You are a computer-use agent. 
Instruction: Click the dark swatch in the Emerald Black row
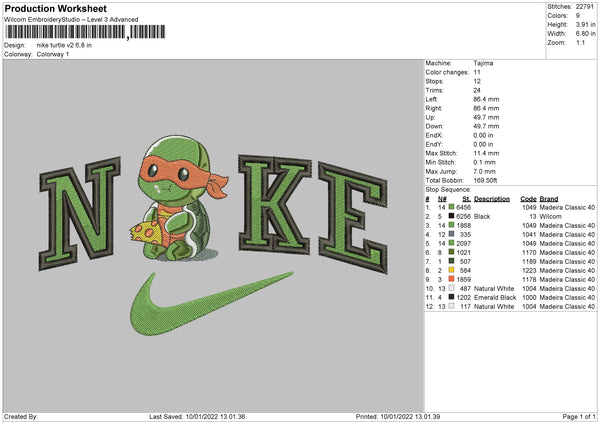pyautogui.click(x=452, y=297)
